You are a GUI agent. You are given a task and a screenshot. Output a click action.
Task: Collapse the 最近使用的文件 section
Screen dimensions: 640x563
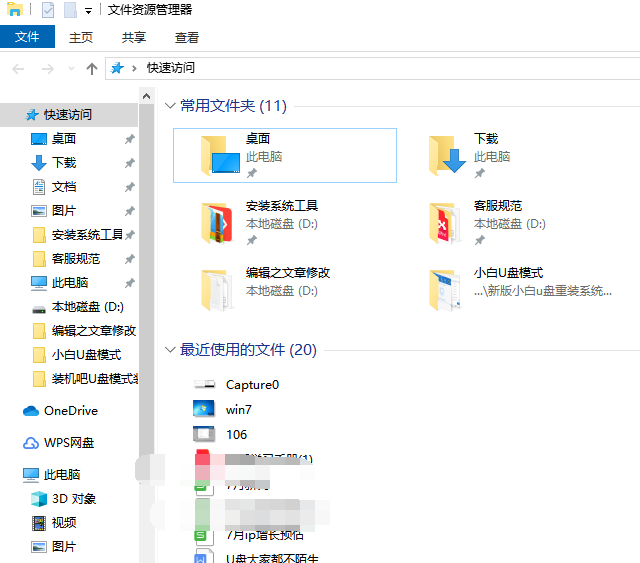(169, 350)
